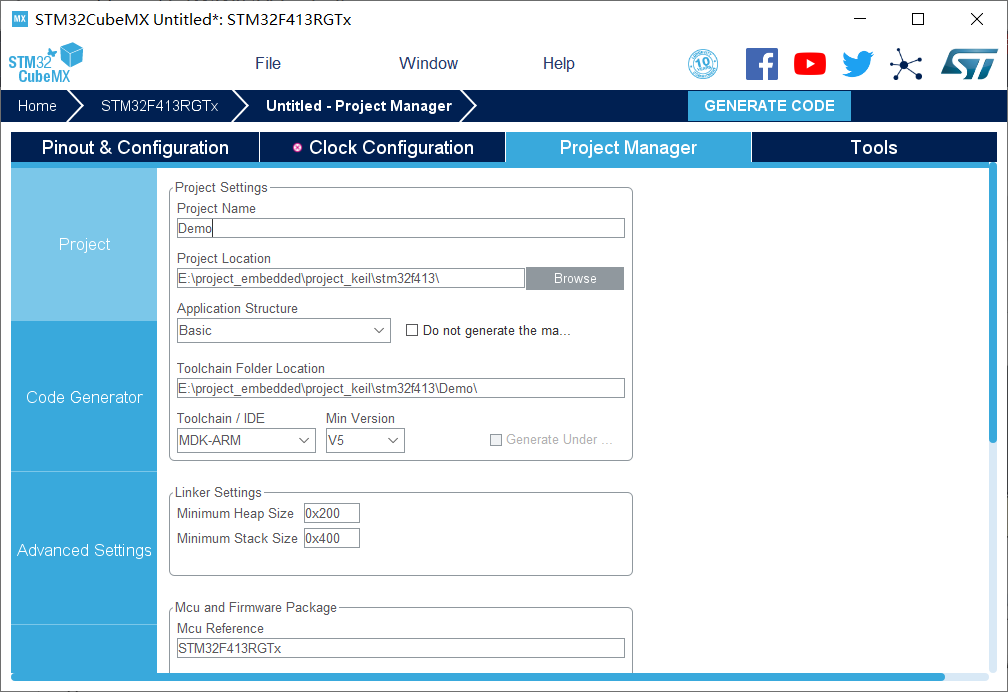Select the Project side tab
1008x692 pixels.
tap(84, 244)
